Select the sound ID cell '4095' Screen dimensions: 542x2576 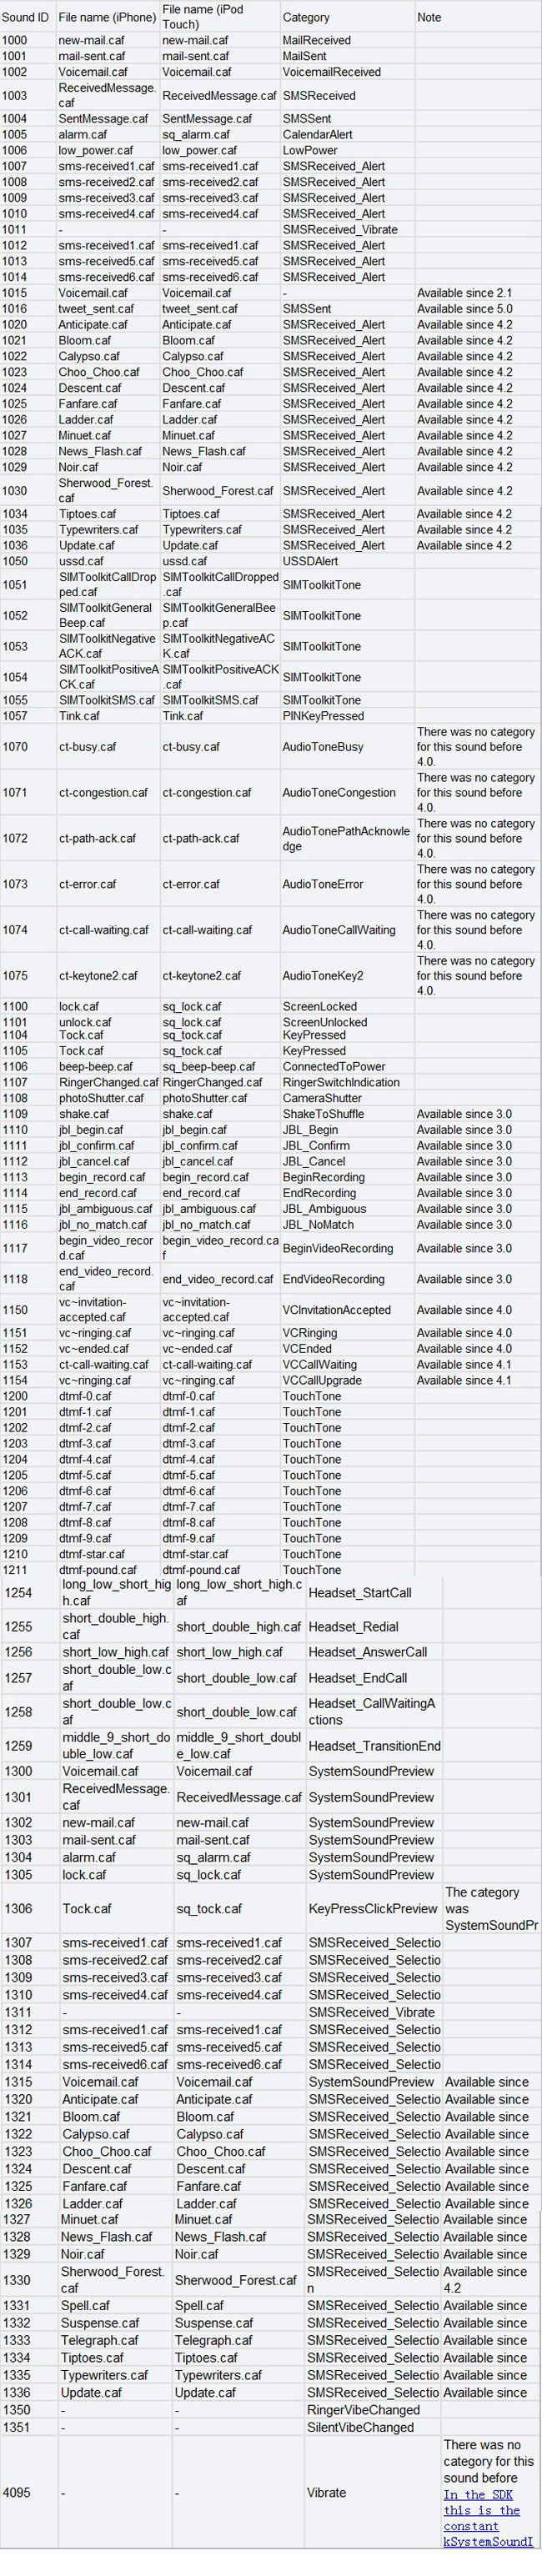[18, 2493]
